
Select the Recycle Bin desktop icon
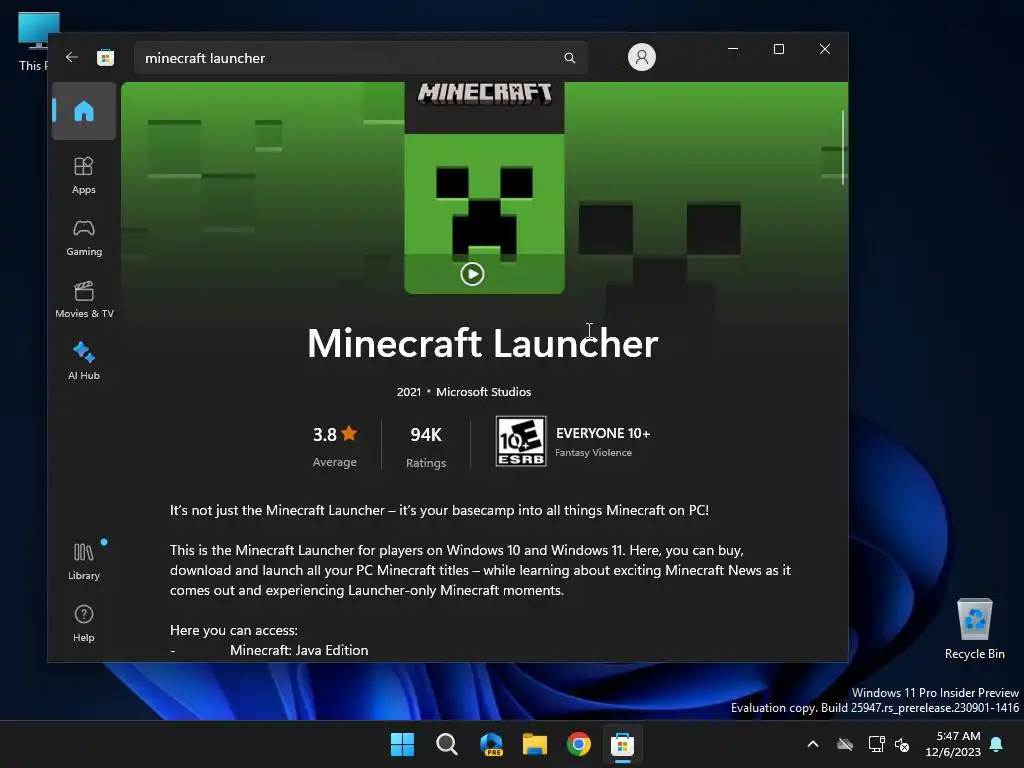974,629
